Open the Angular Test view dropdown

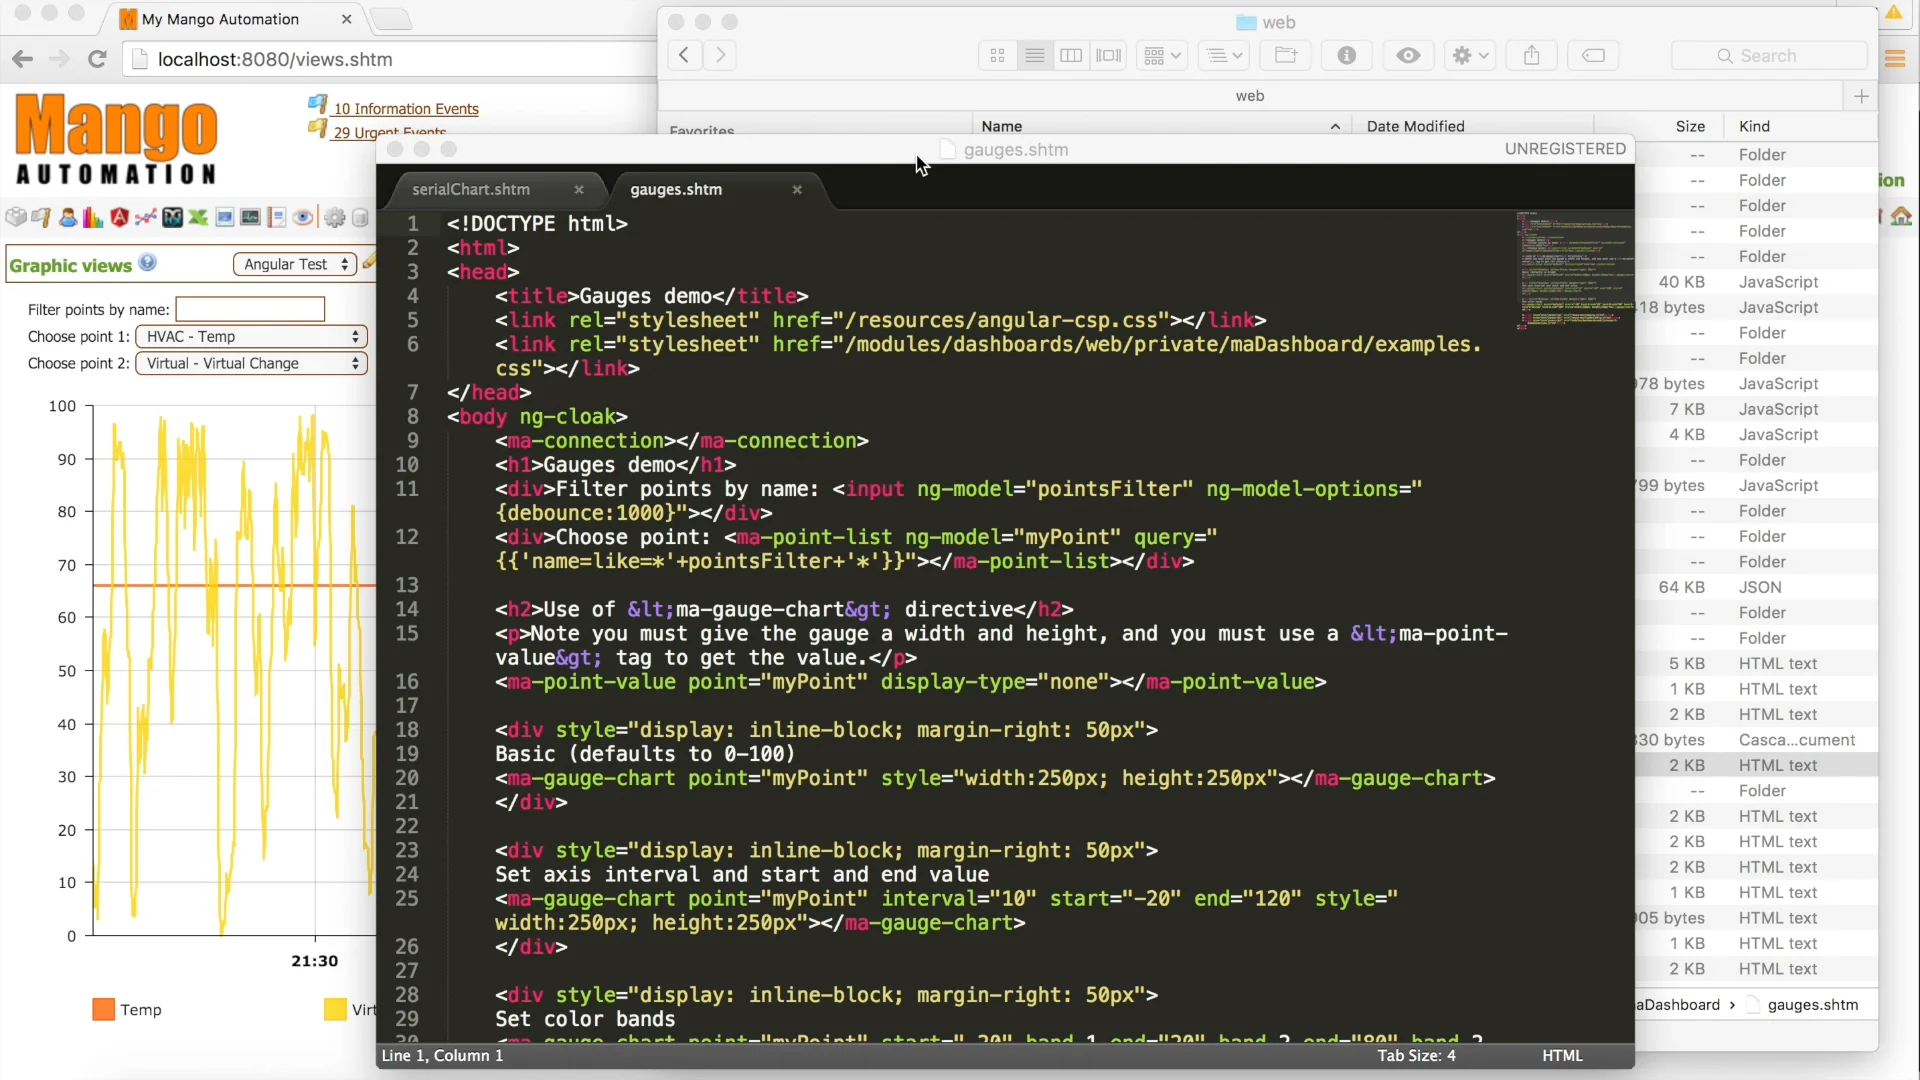(295, 264)
